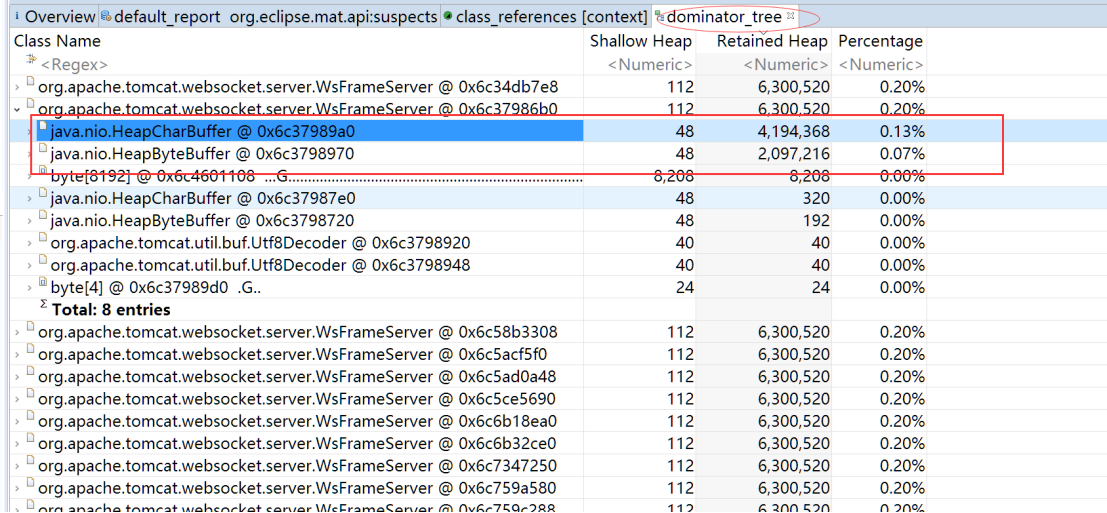Image resolution: width=1107 pixels, height=513 pixels.
Task: Switch to the Overview tab
Action: coord(59,17)
